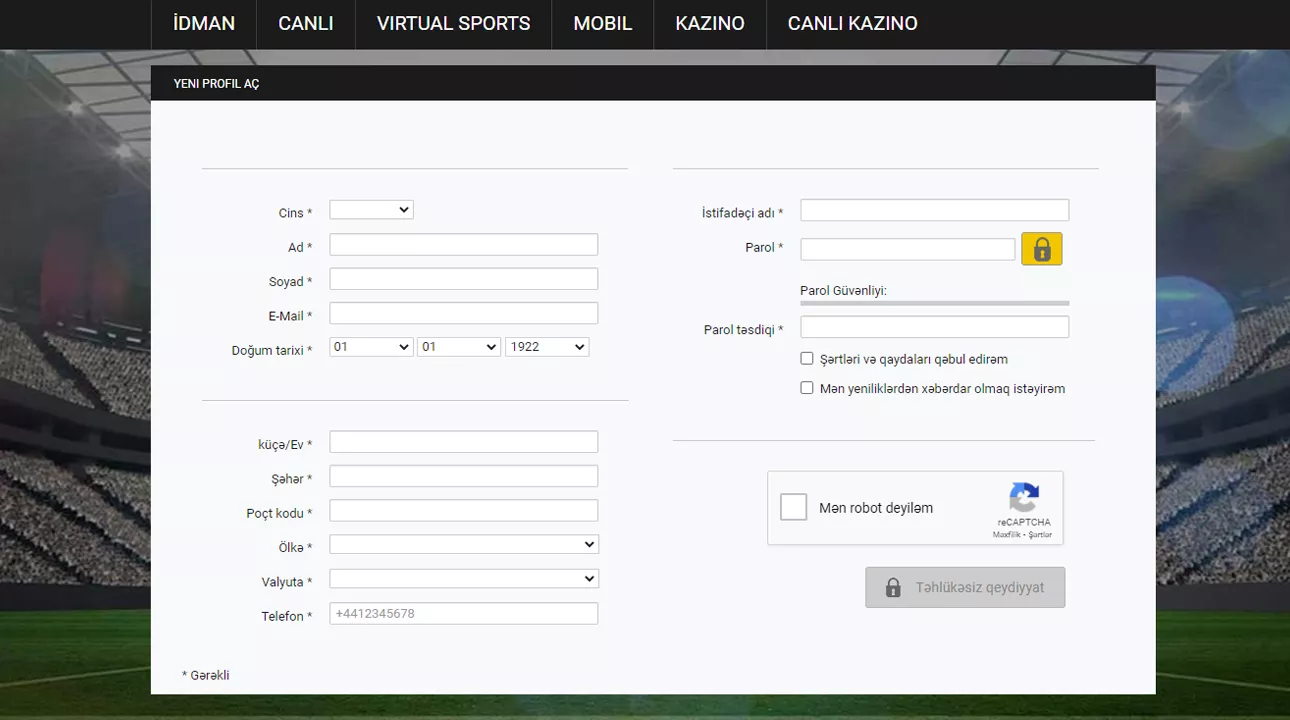Expand the birth year dropdown showing 1922

547,347
